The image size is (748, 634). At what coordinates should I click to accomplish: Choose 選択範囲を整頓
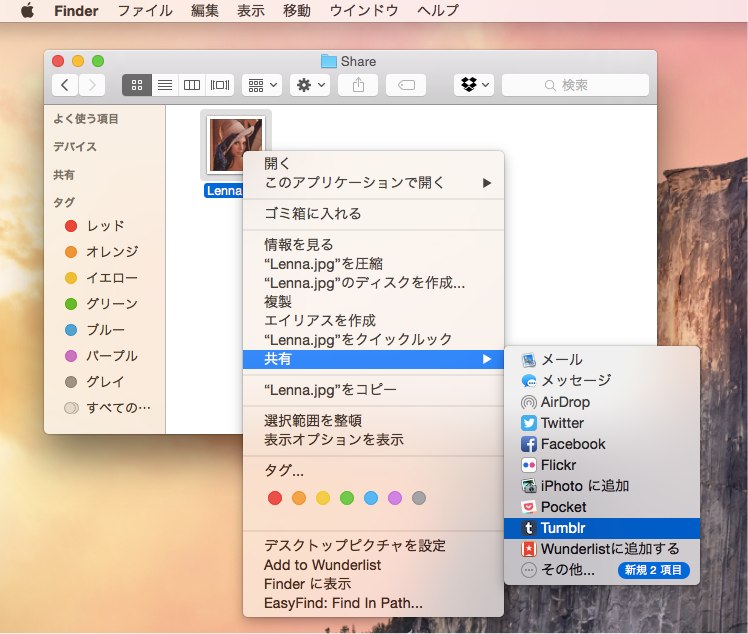[x=373, y=421]
